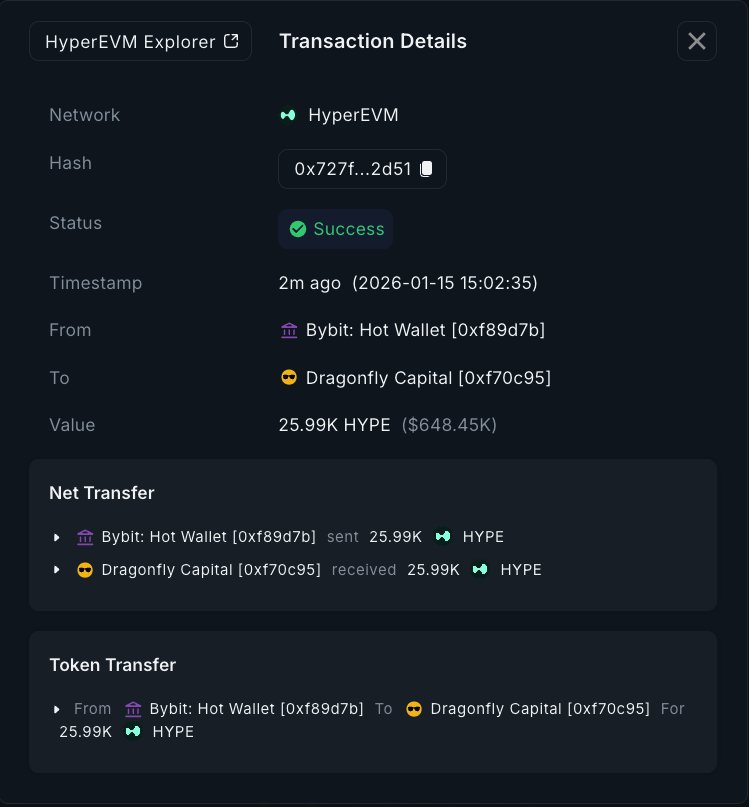Image resolution: width=749 pixels, height=807 pixels.
Task: Expand the Dragonfly Capital received row
Action: click(x=57, y=570)
